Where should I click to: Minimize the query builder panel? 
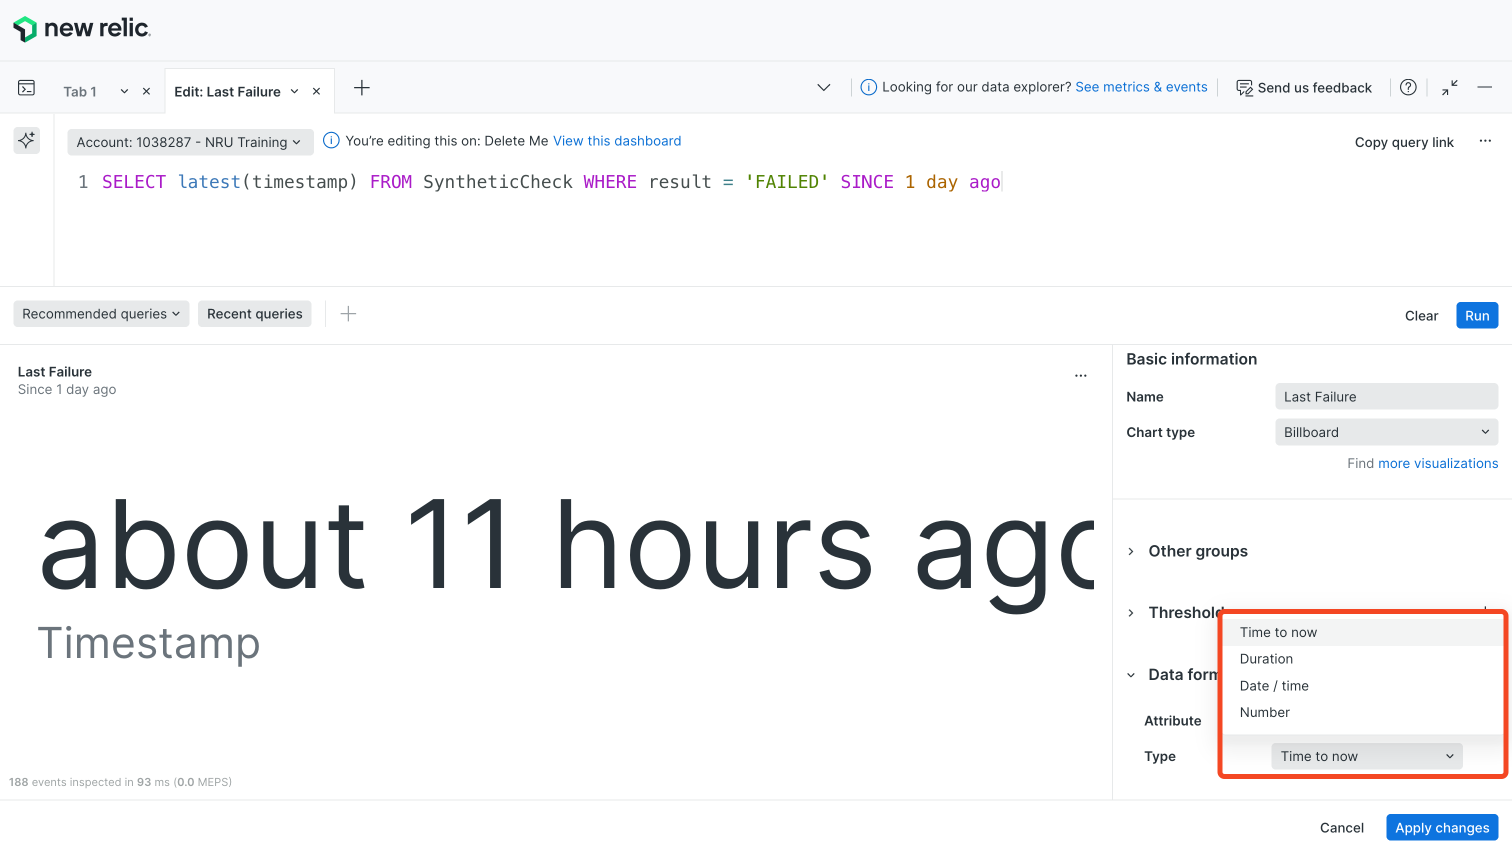click(1485, 88)
